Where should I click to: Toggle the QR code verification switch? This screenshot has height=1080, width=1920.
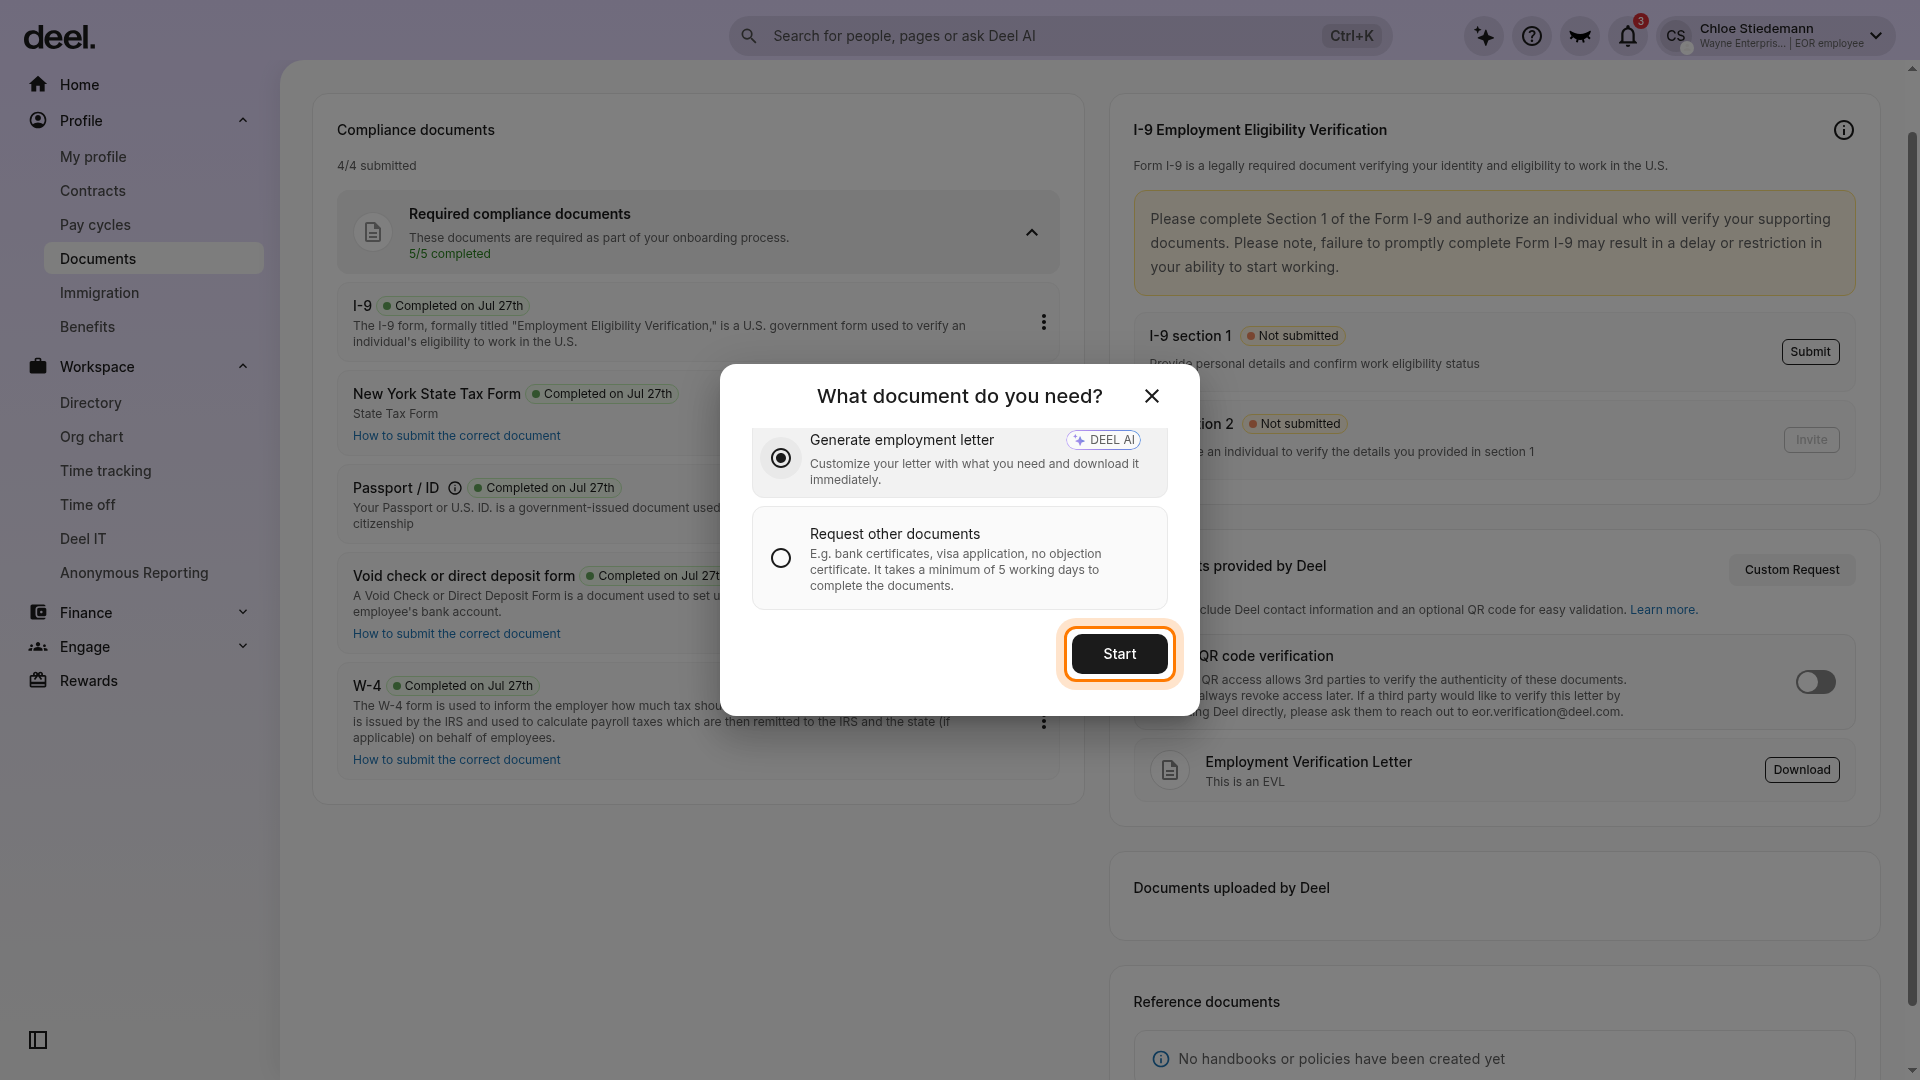pos(1816,682)
